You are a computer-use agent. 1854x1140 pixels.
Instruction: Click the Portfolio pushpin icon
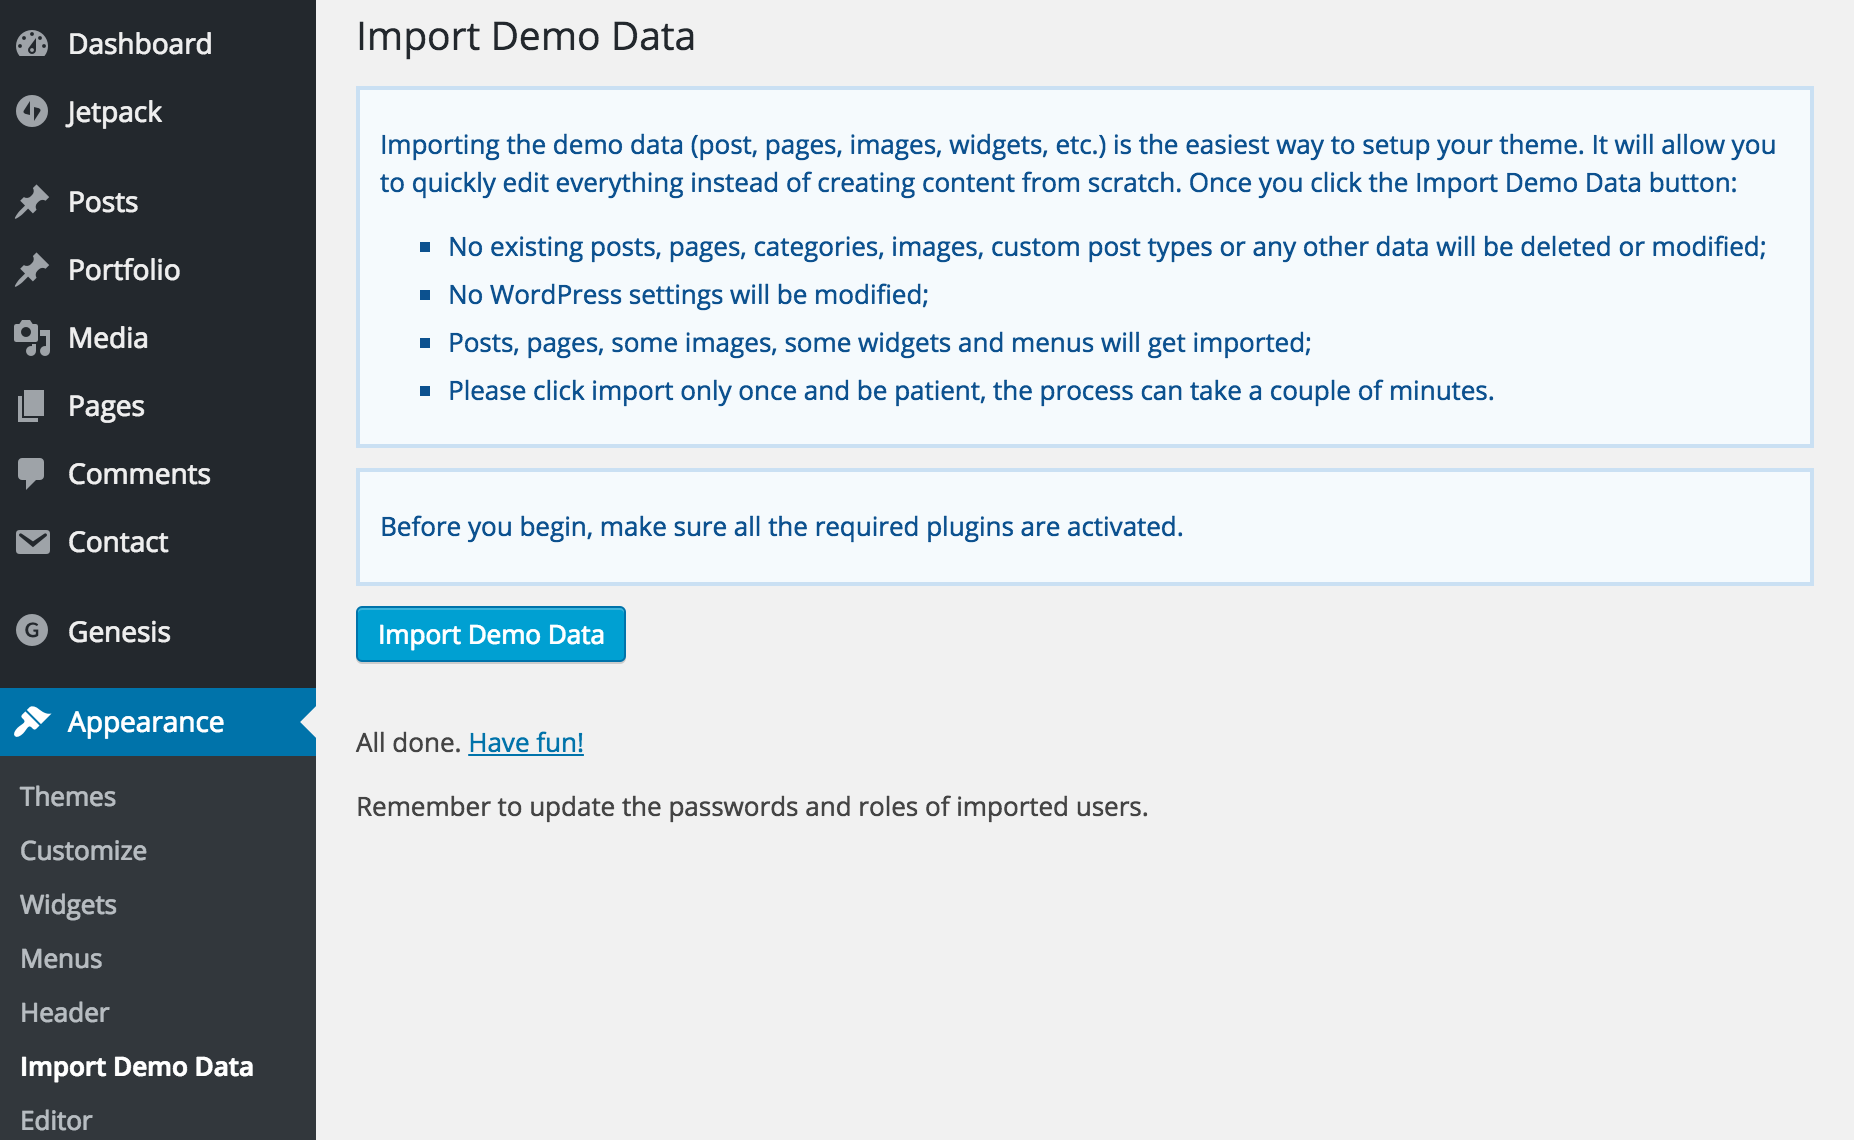click(32, 270)
